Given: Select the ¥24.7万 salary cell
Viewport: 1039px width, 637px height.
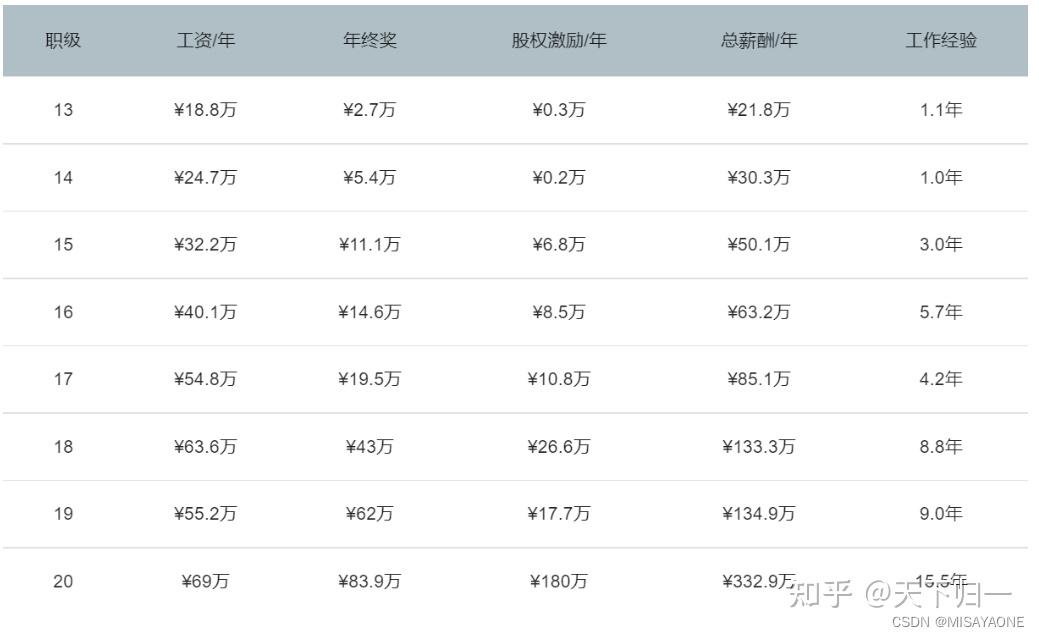Looking at the screenshot, I should click(x=206, y=178).
